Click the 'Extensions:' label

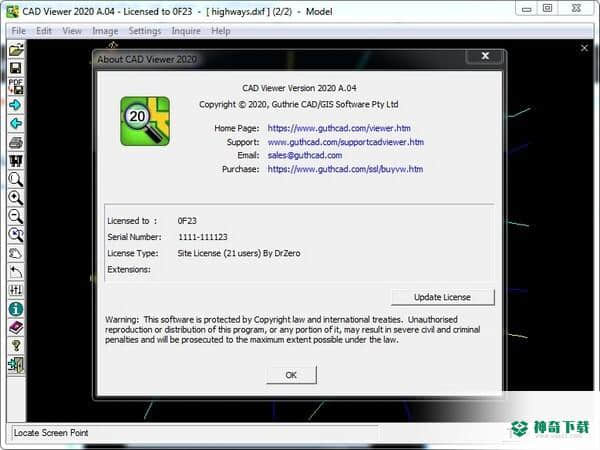(x=129, y=269)
